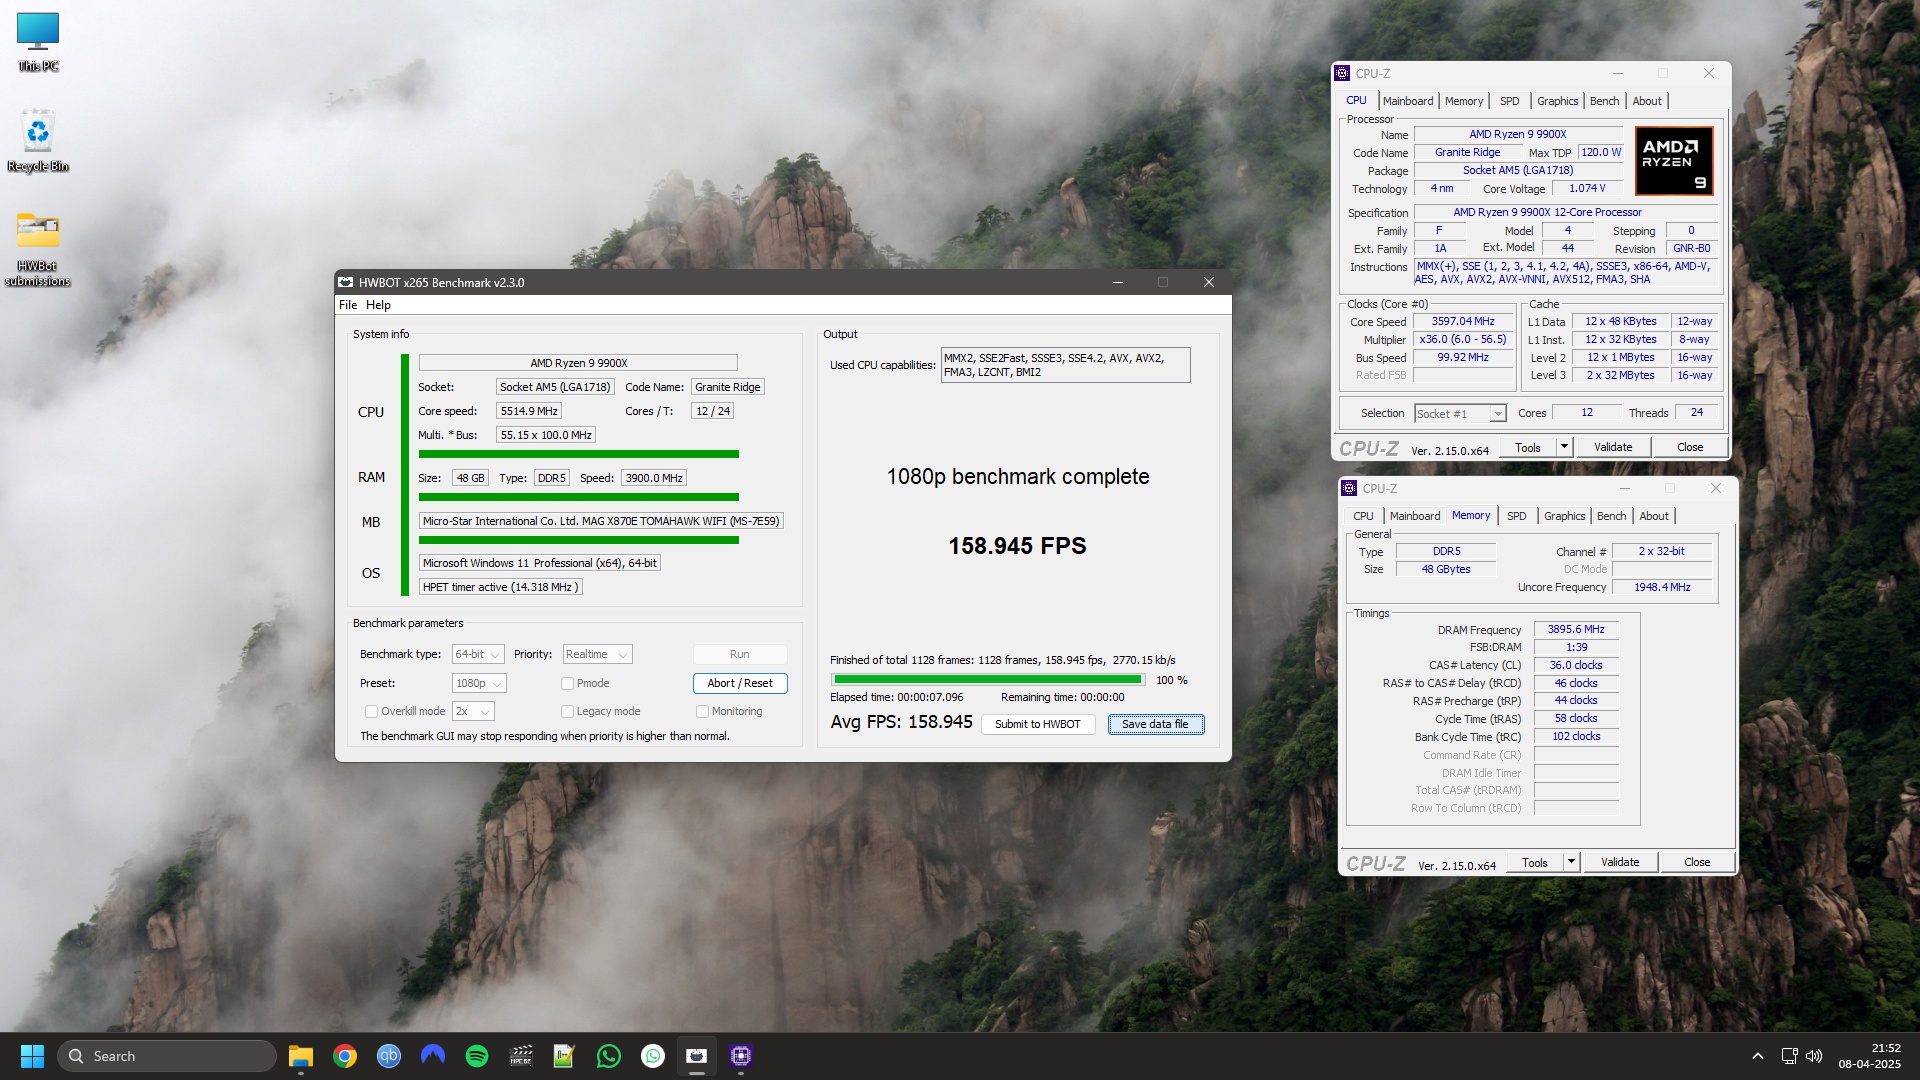Screen dimensions: 1920x1080
Task: Open qBittorrent taskbar icon
Action: tap(389, 1056)
